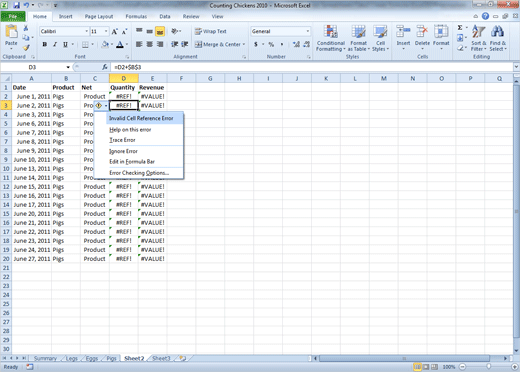520x372 pixels.
Task: Click the Format Painter brush icon
Action: (26, 48)
